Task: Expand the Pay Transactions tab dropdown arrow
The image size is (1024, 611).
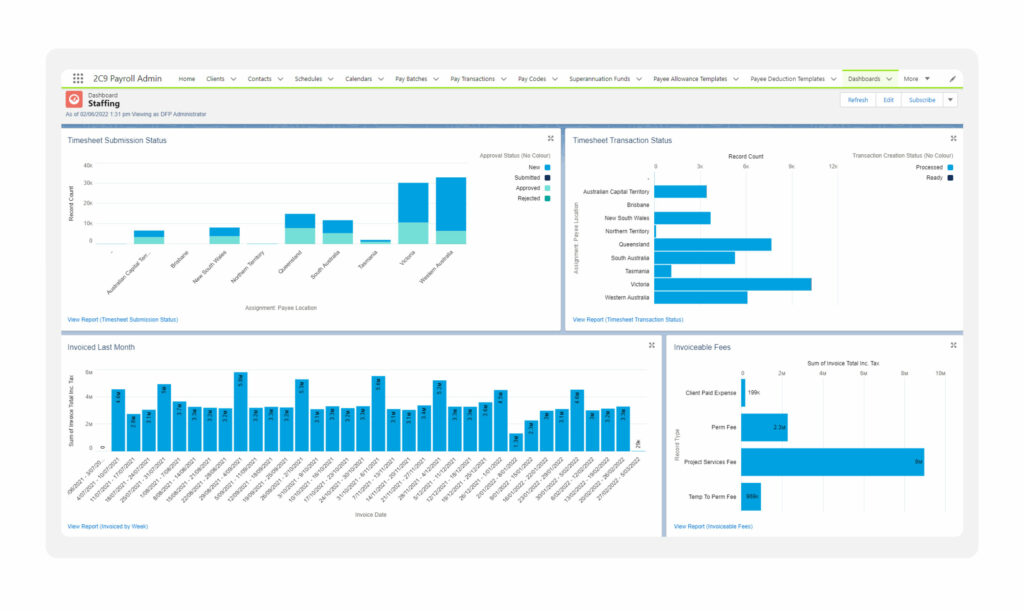Action: tap(504, 79)
